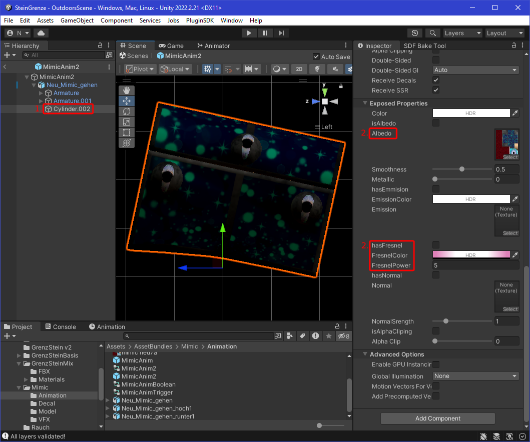530x442 pixels.
Task: Click the FresnelColor eyedropper icon
Action: pyautogui.click(x=515, y=255)
